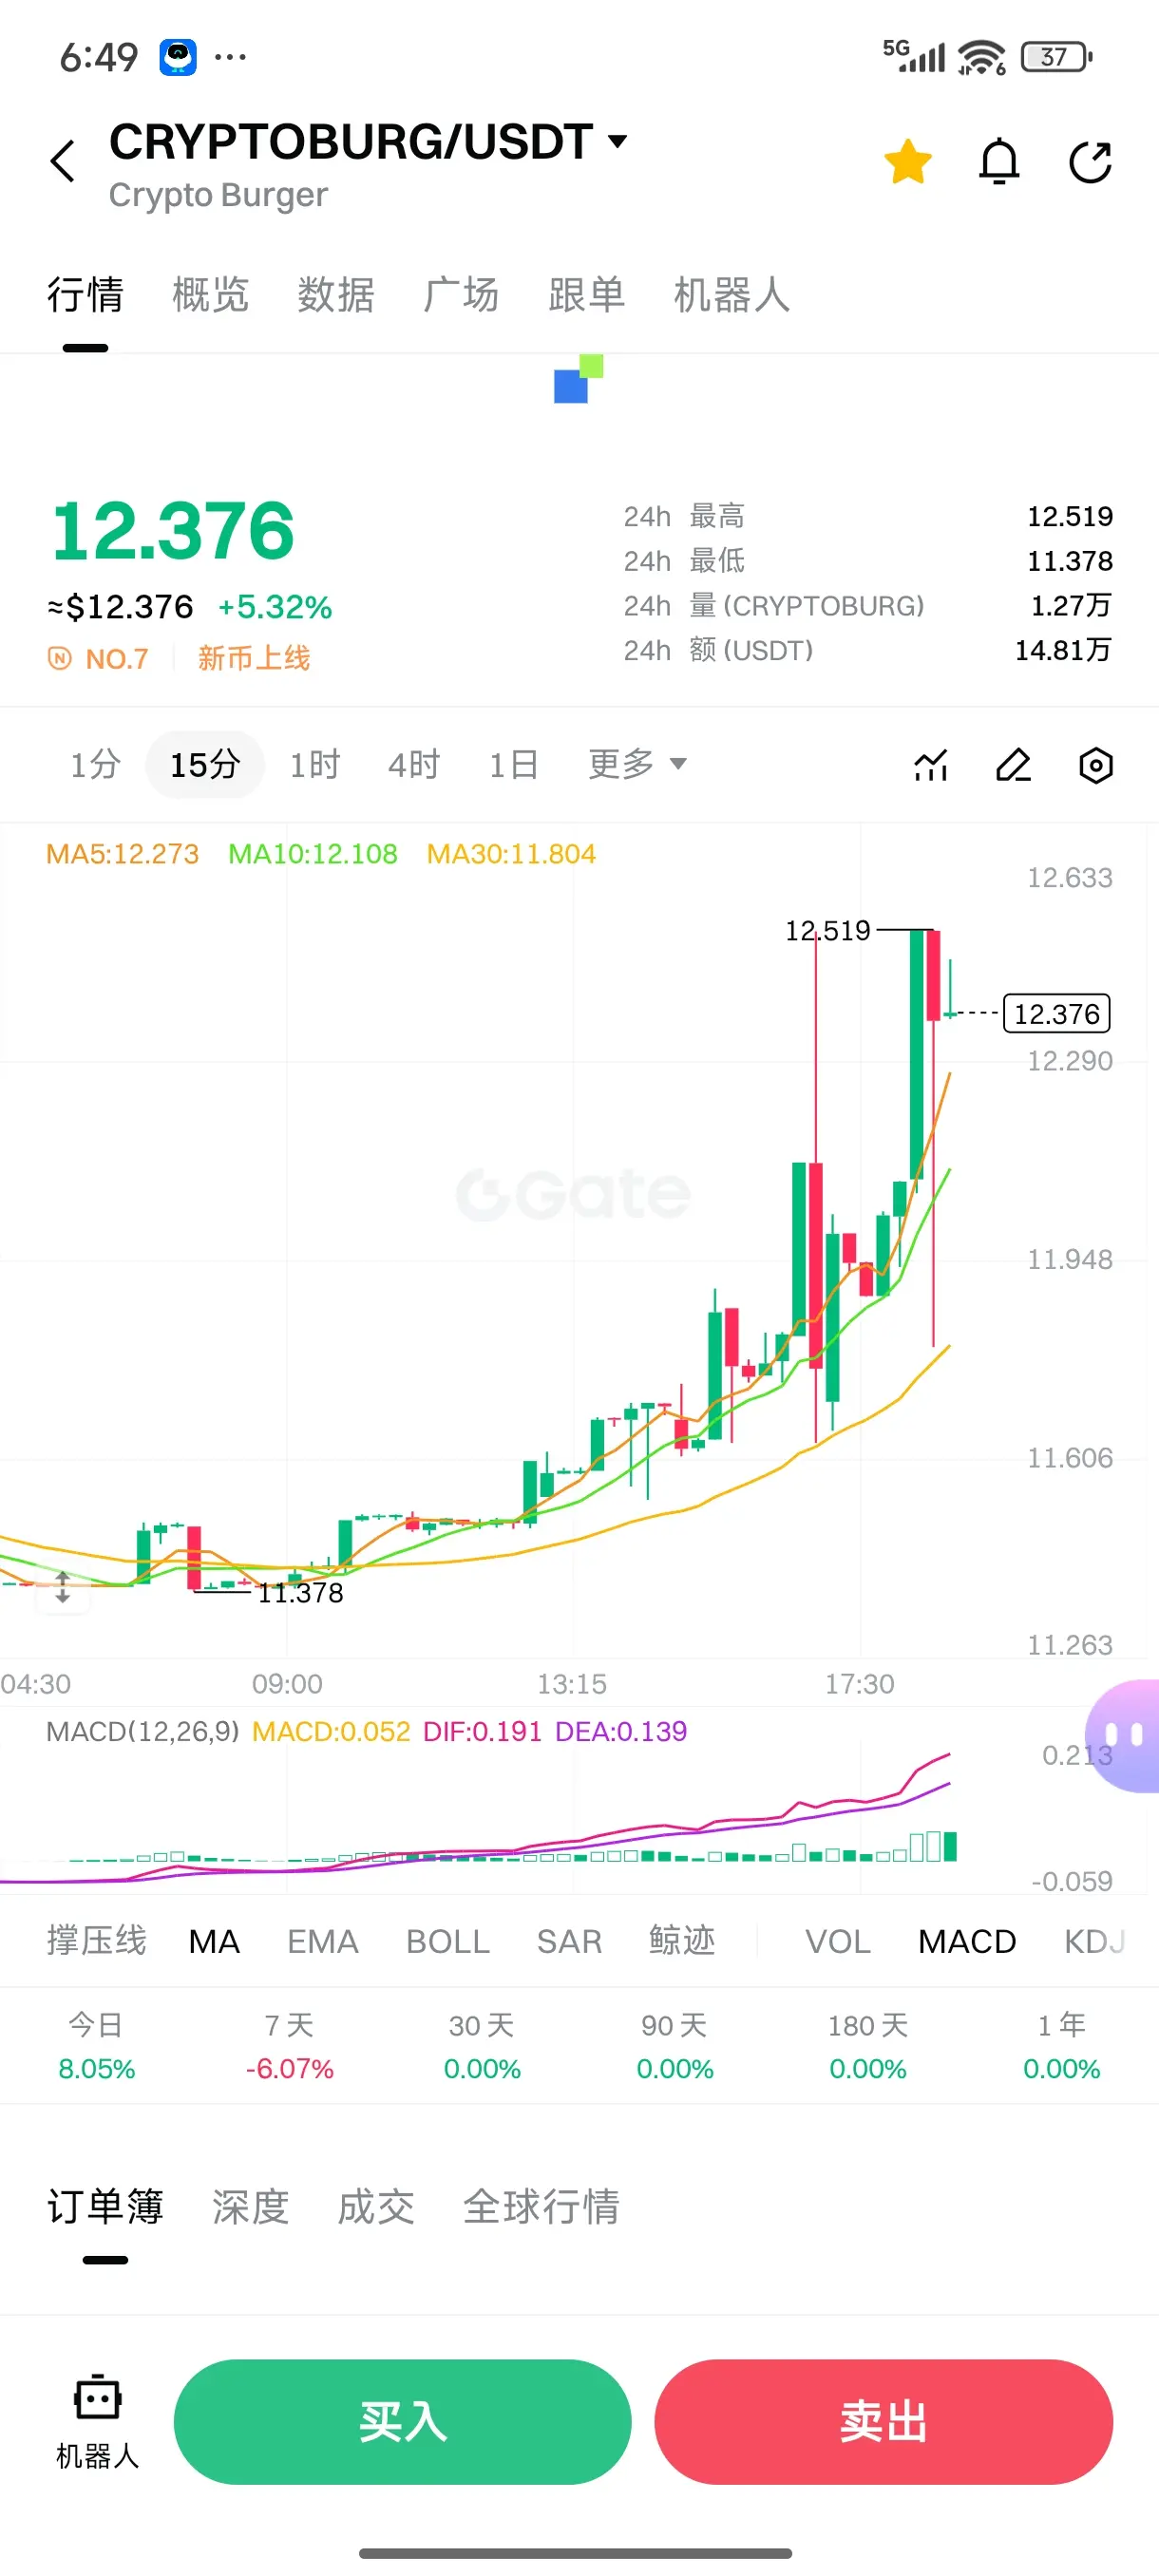This screenshot has width=1159, height=2576.
Task: Toggle the MACD sub-indicator
Action: point(967,1941)
